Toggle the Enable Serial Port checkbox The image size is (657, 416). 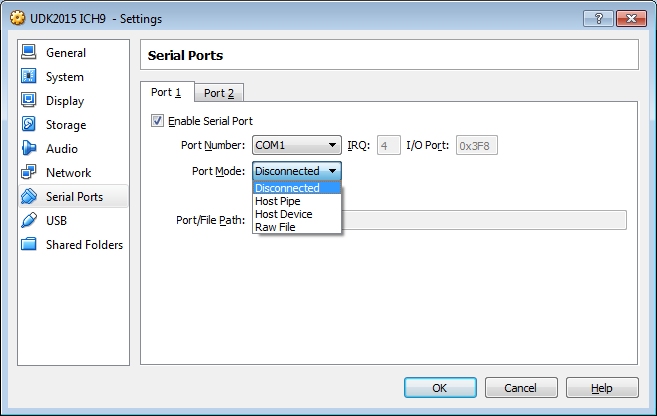pyautogui.click(x=157, y=121)
